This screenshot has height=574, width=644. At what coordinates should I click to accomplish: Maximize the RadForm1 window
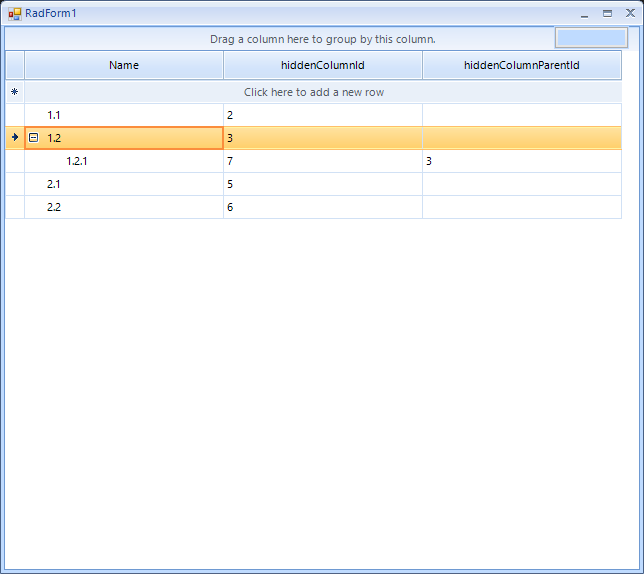pyautogui.click(x=607, y=14)
